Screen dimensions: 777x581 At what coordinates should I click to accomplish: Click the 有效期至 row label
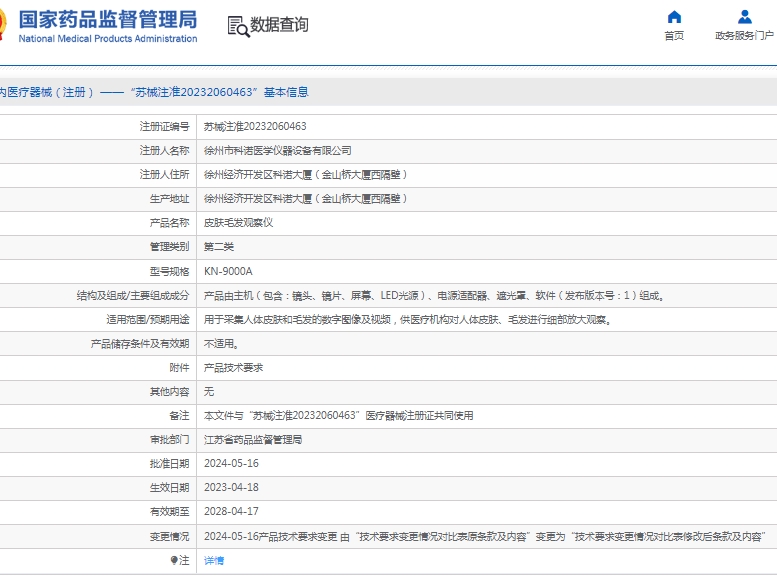169,511
